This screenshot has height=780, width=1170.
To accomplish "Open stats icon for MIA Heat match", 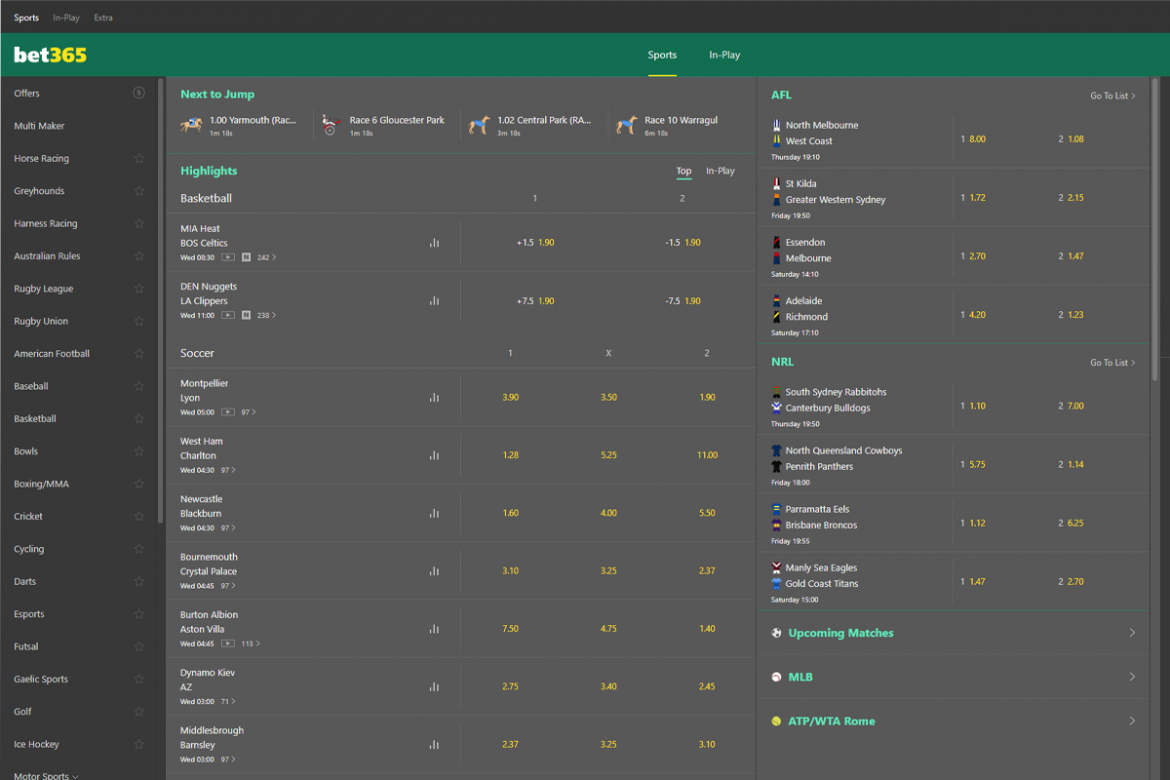I will 434,243.
